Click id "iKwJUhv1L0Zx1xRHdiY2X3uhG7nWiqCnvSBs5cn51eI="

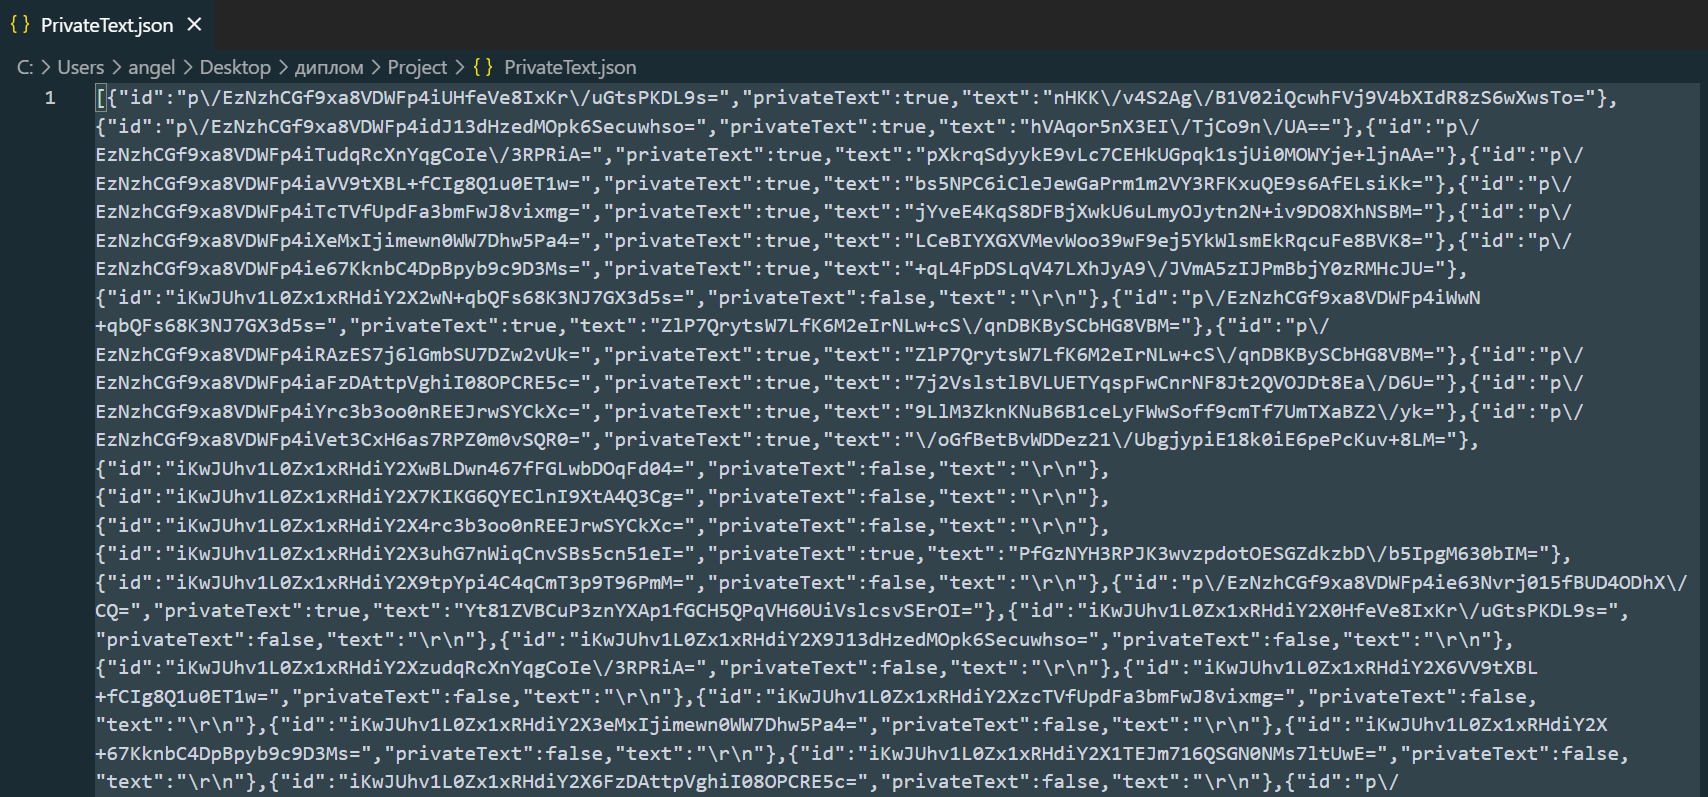pos(430,554)
